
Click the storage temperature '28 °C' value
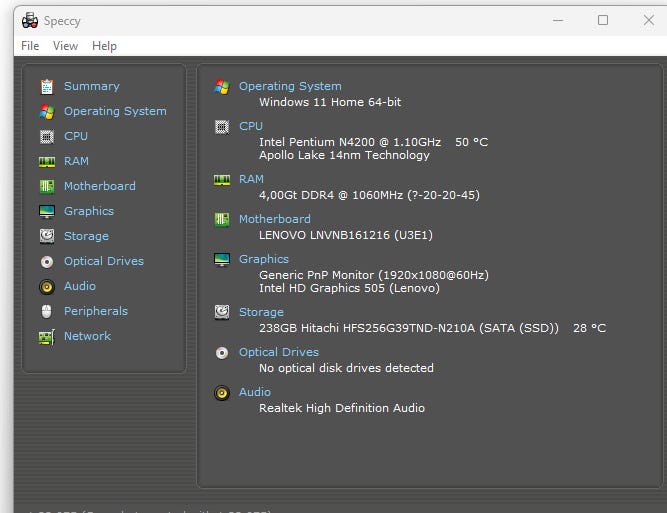590,328
